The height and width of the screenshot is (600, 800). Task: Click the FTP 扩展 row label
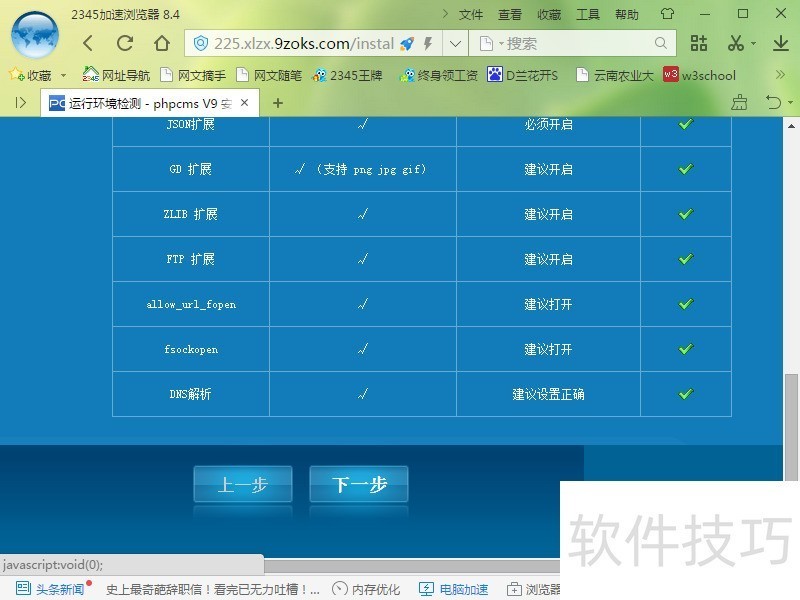pos(190,259)
